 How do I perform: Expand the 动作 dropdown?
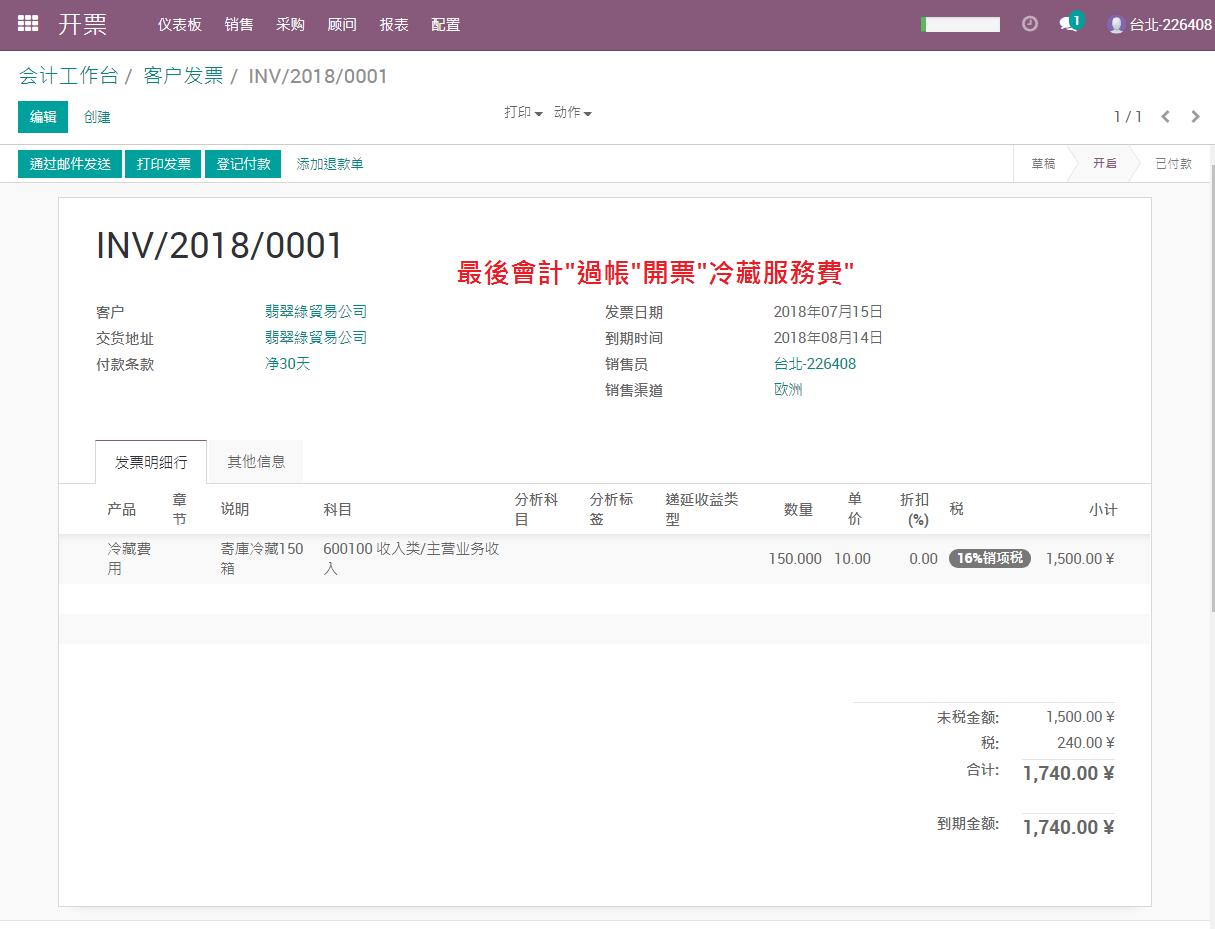[573, 113]
